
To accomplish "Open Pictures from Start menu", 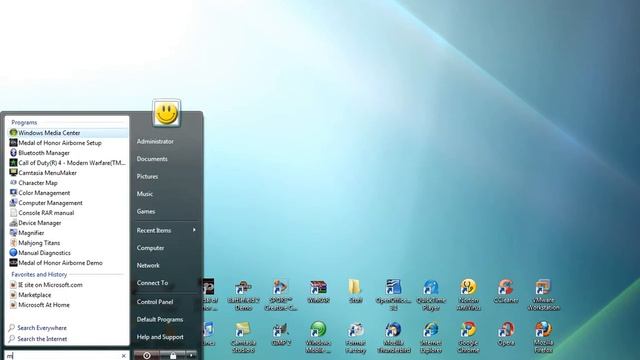I will (147, 177).
